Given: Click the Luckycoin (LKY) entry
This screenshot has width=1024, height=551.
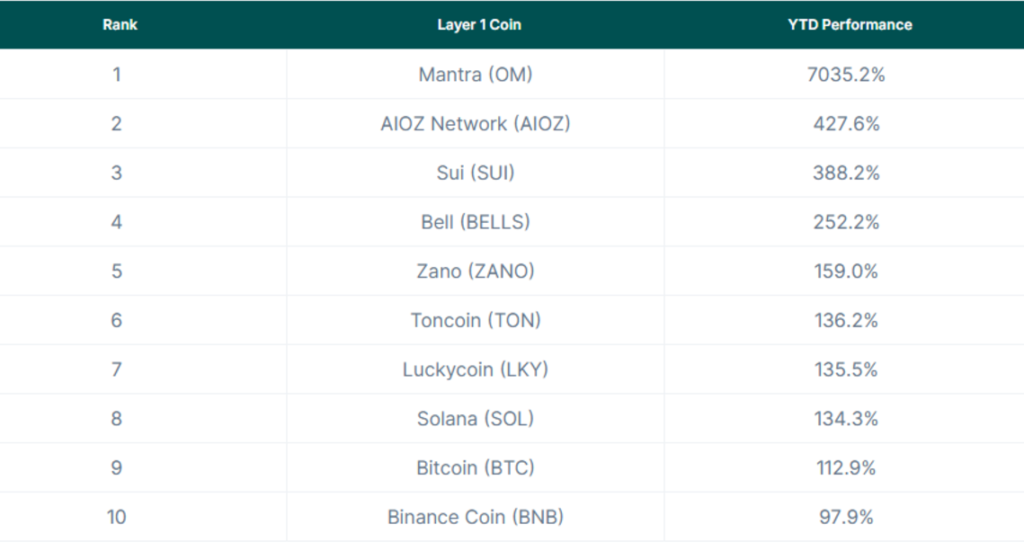Looking at the screenshot, I should point(476,370).
